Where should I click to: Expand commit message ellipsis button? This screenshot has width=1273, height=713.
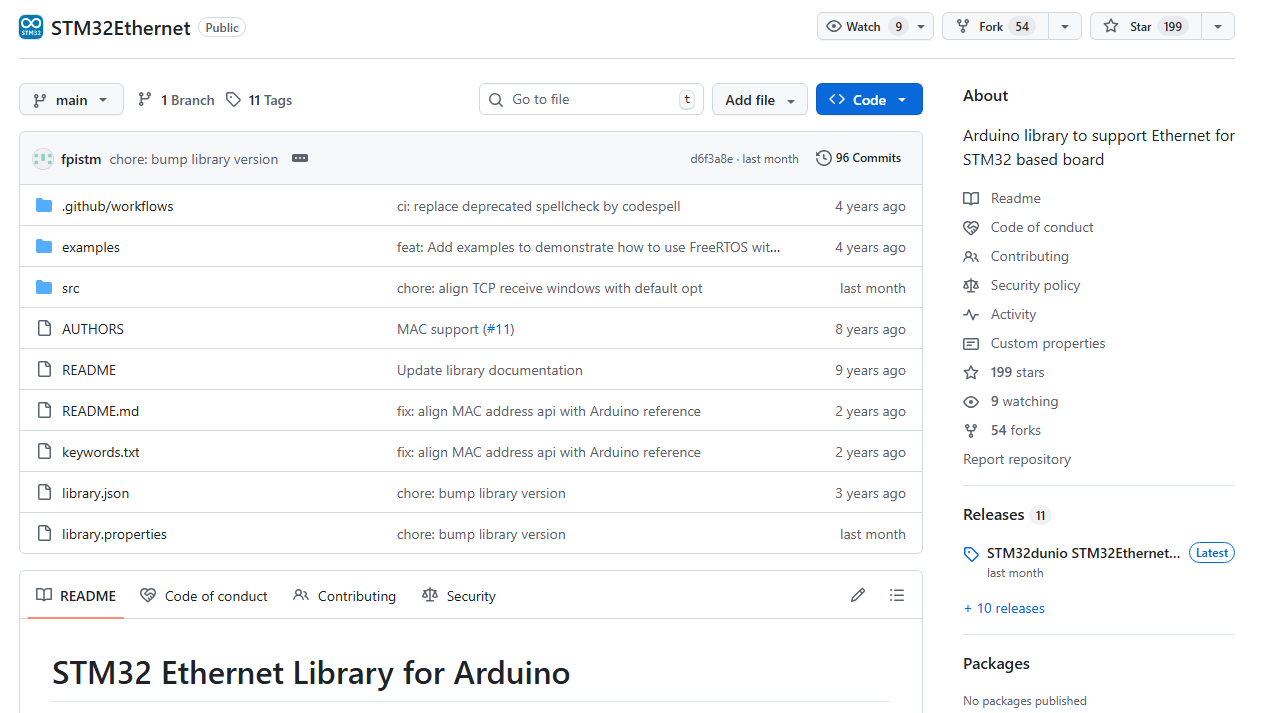click(300, 159)
